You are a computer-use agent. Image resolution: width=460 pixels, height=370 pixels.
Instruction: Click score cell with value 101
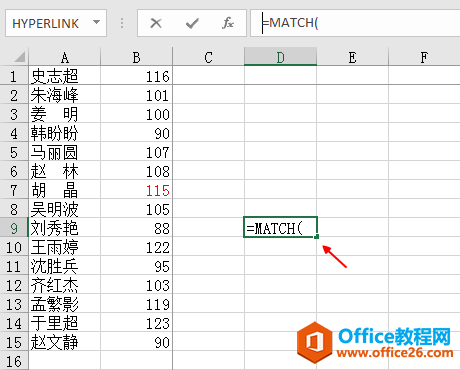tap(136, 95)
